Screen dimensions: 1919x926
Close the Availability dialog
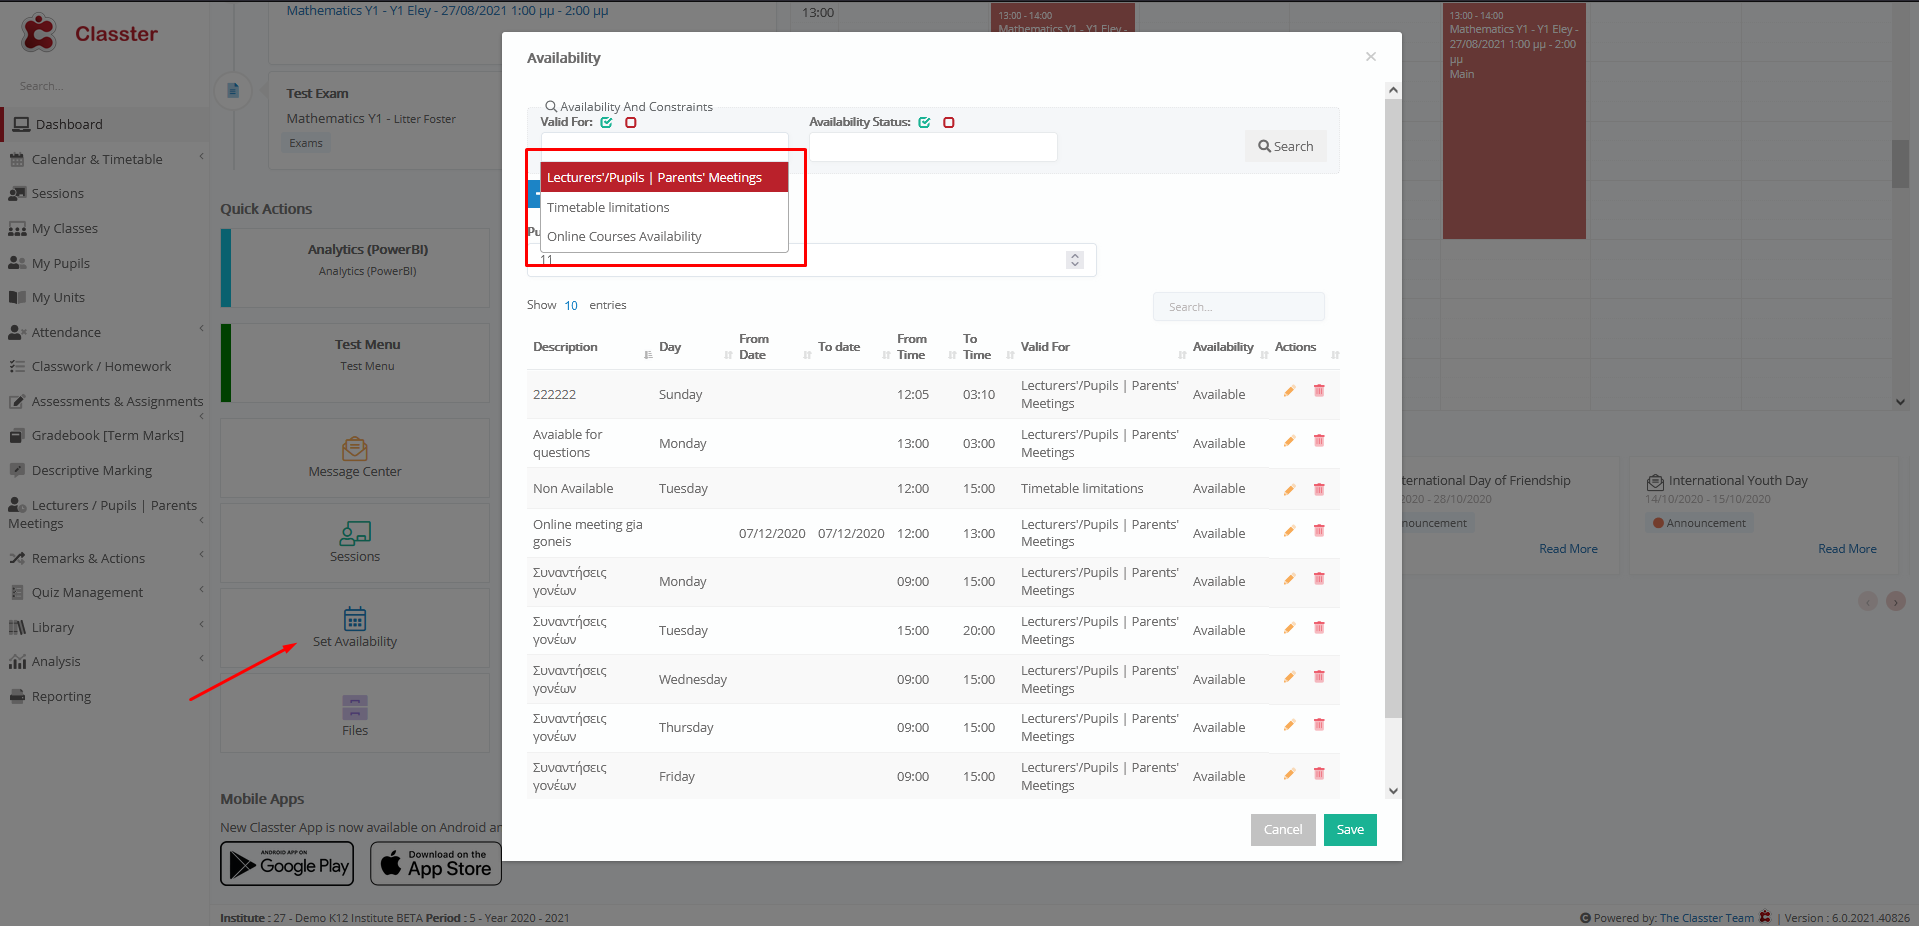1371,57
